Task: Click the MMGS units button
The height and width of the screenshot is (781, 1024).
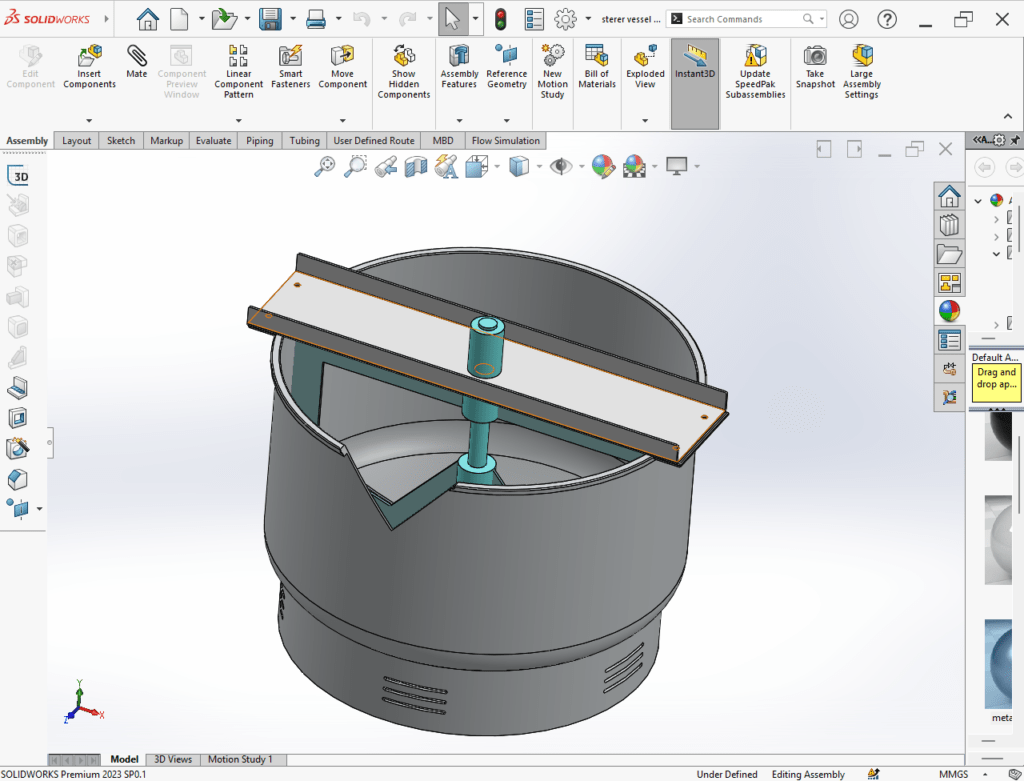Action: click(952, 774)
